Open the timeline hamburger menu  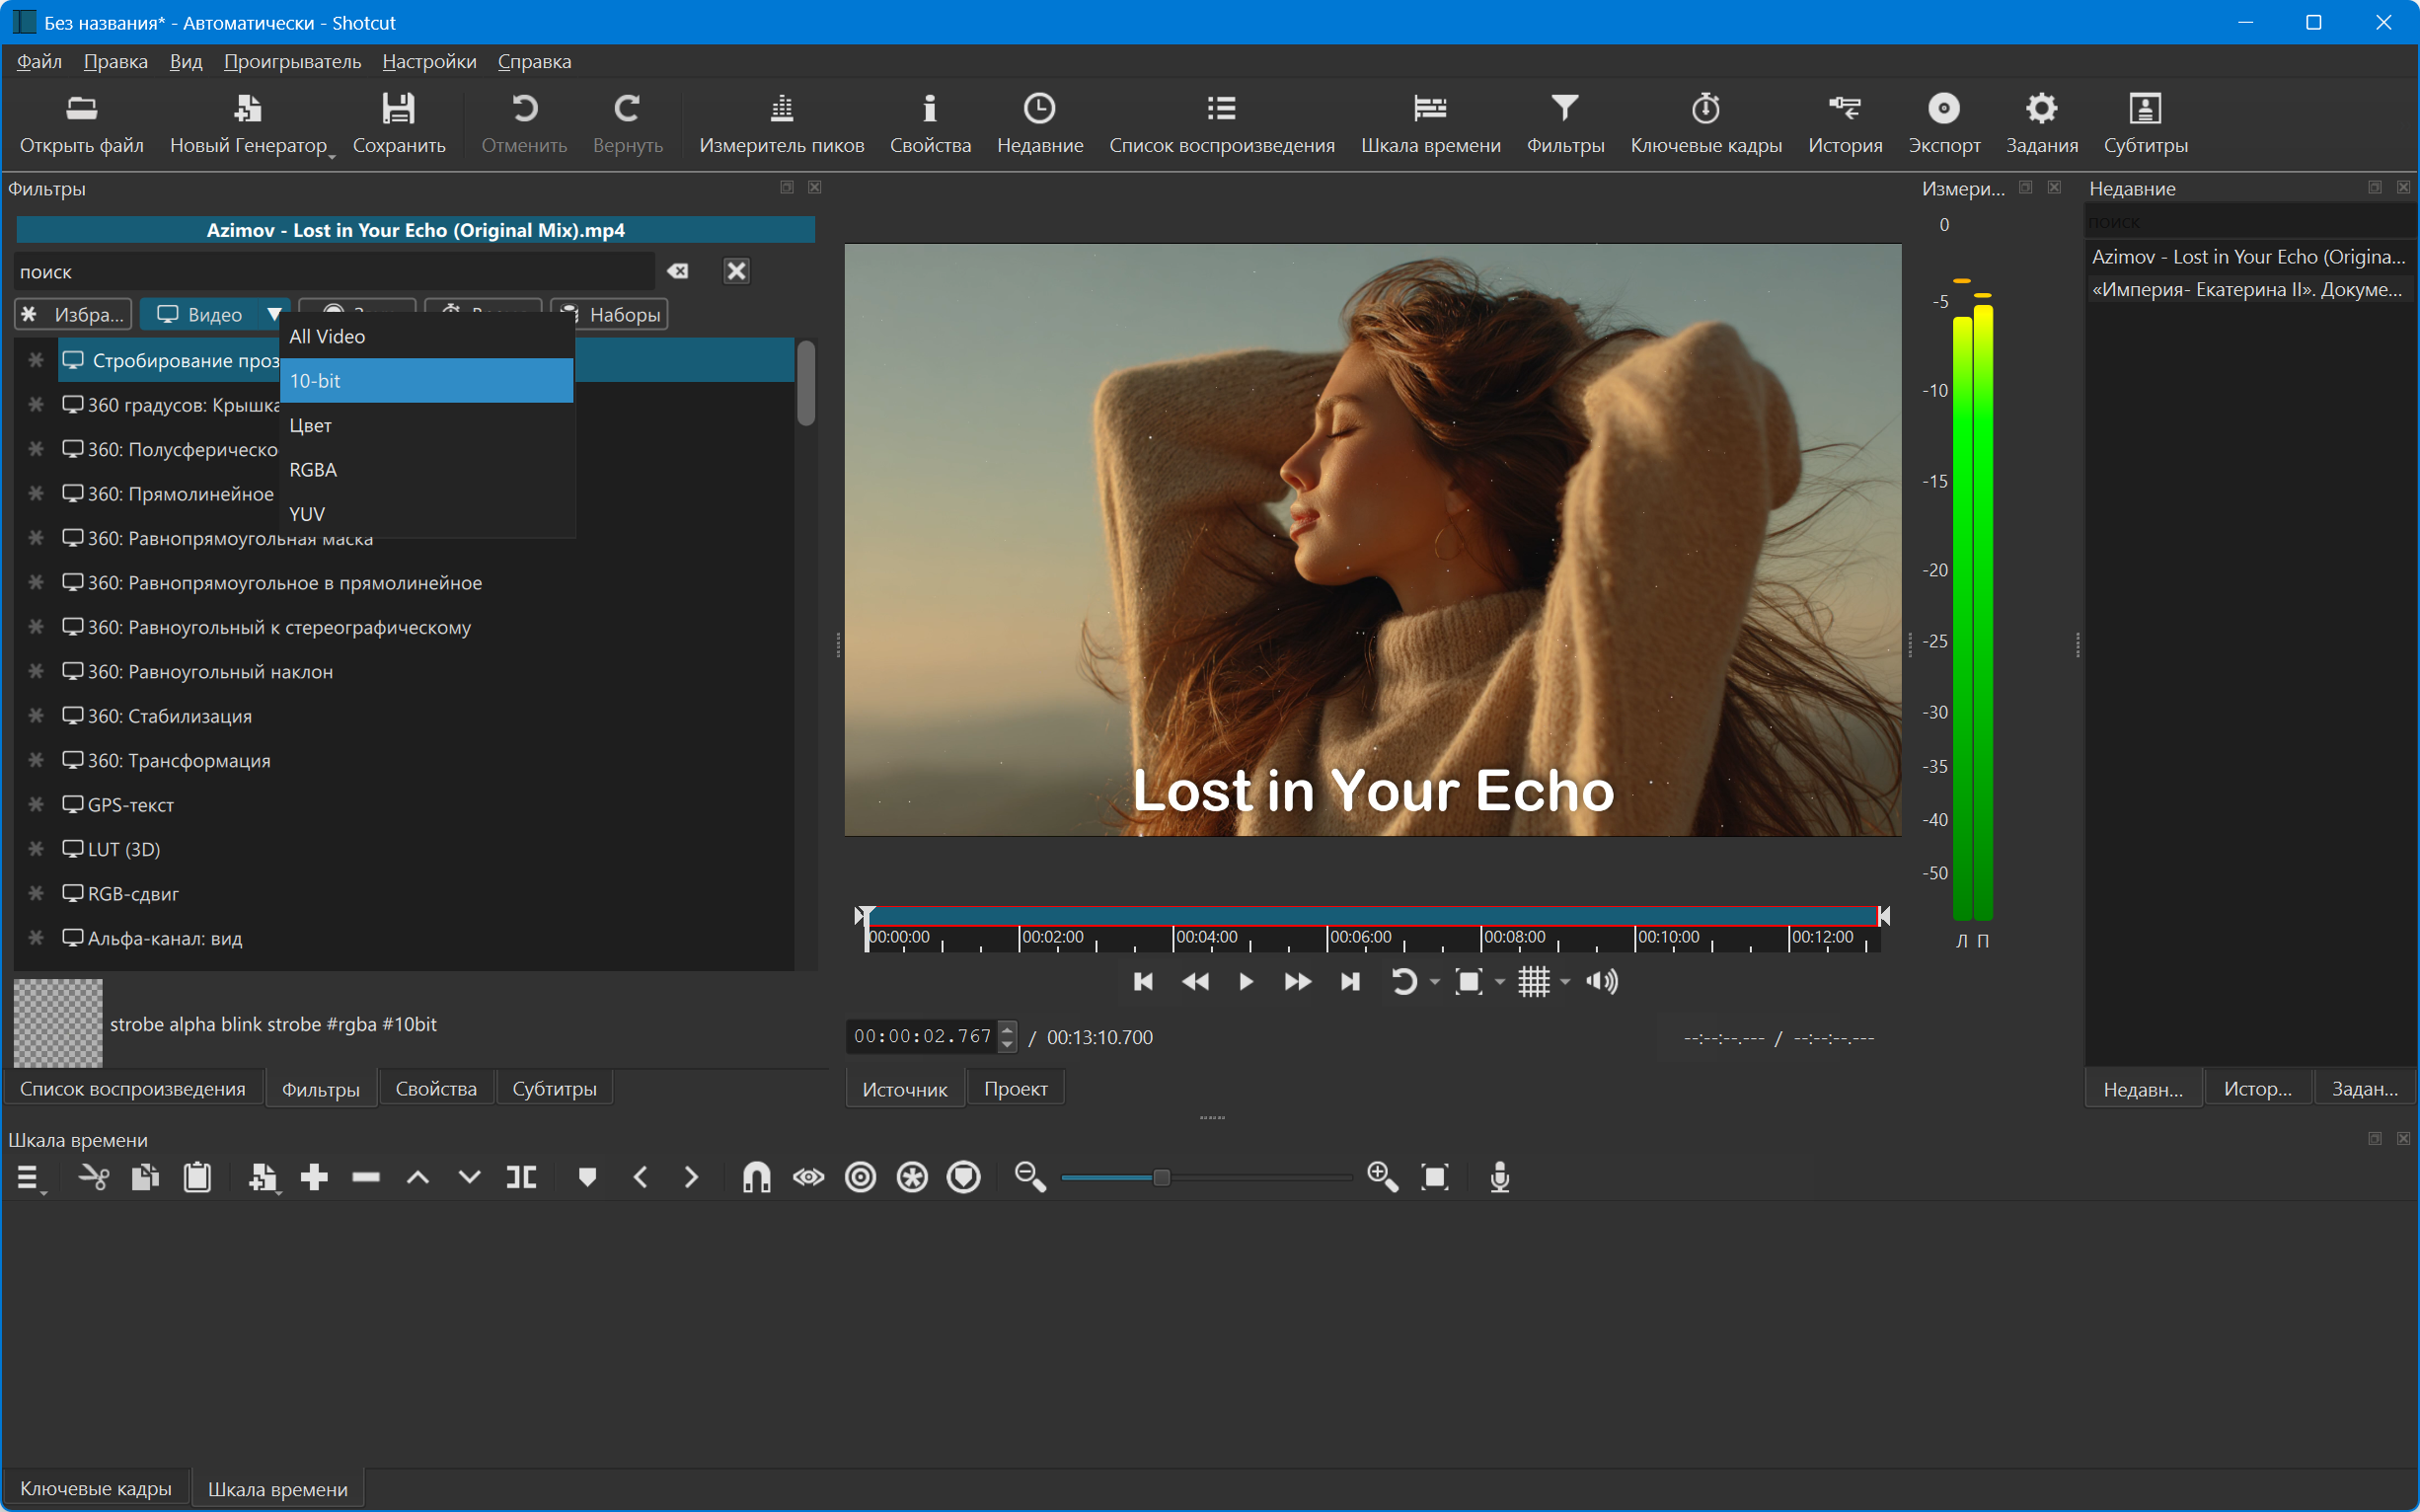tap(28, 1177)
